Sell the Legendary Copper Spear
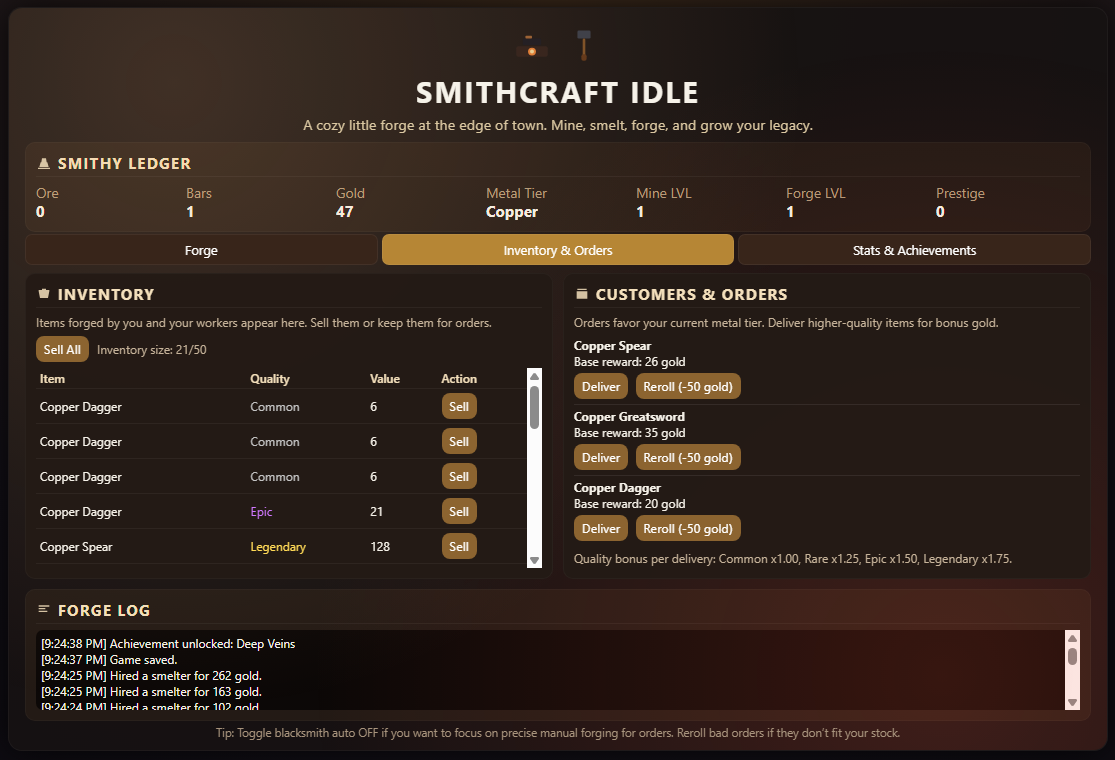 click(x=459, y=547)
